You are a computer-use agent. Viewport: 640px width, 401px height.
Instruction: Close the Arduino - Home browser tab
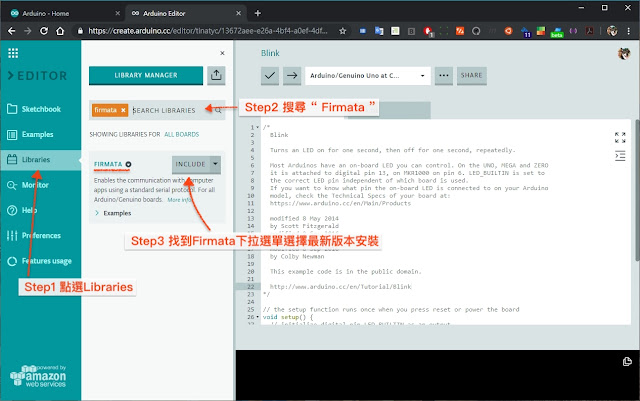(118, 13)
